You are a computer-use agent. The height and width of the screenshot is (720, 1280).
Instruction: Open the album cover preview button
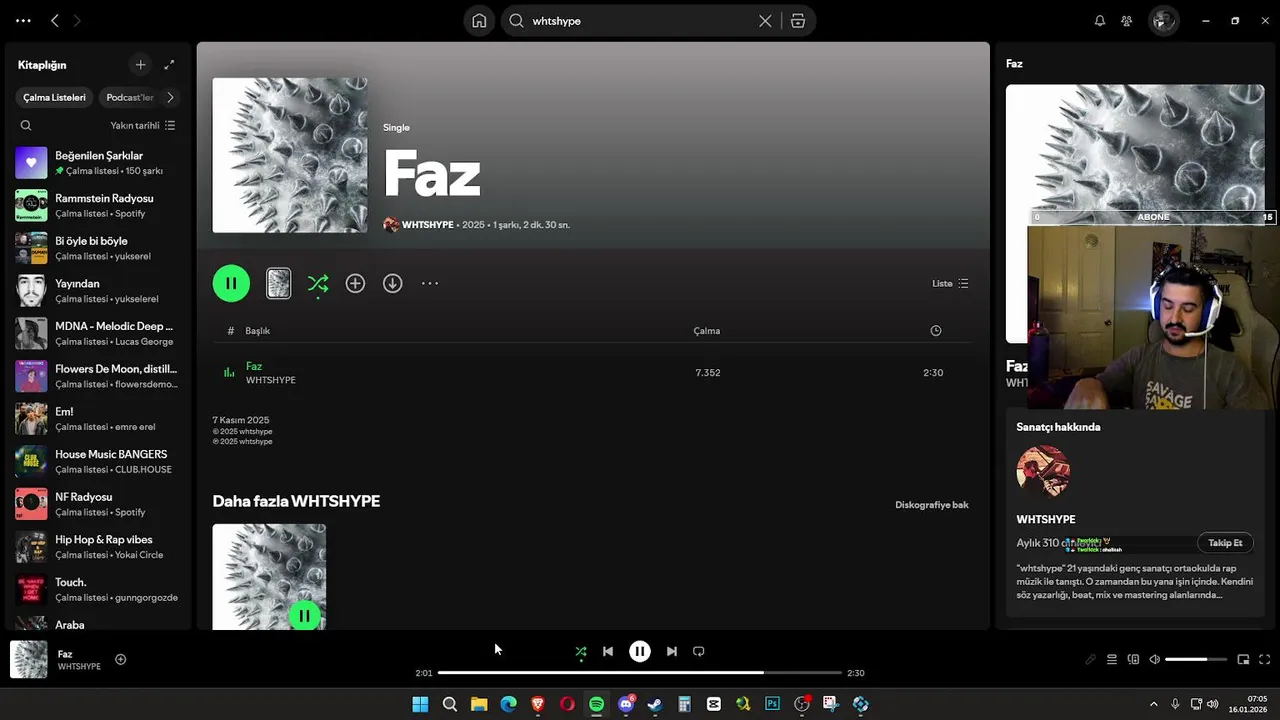[278, 283]
